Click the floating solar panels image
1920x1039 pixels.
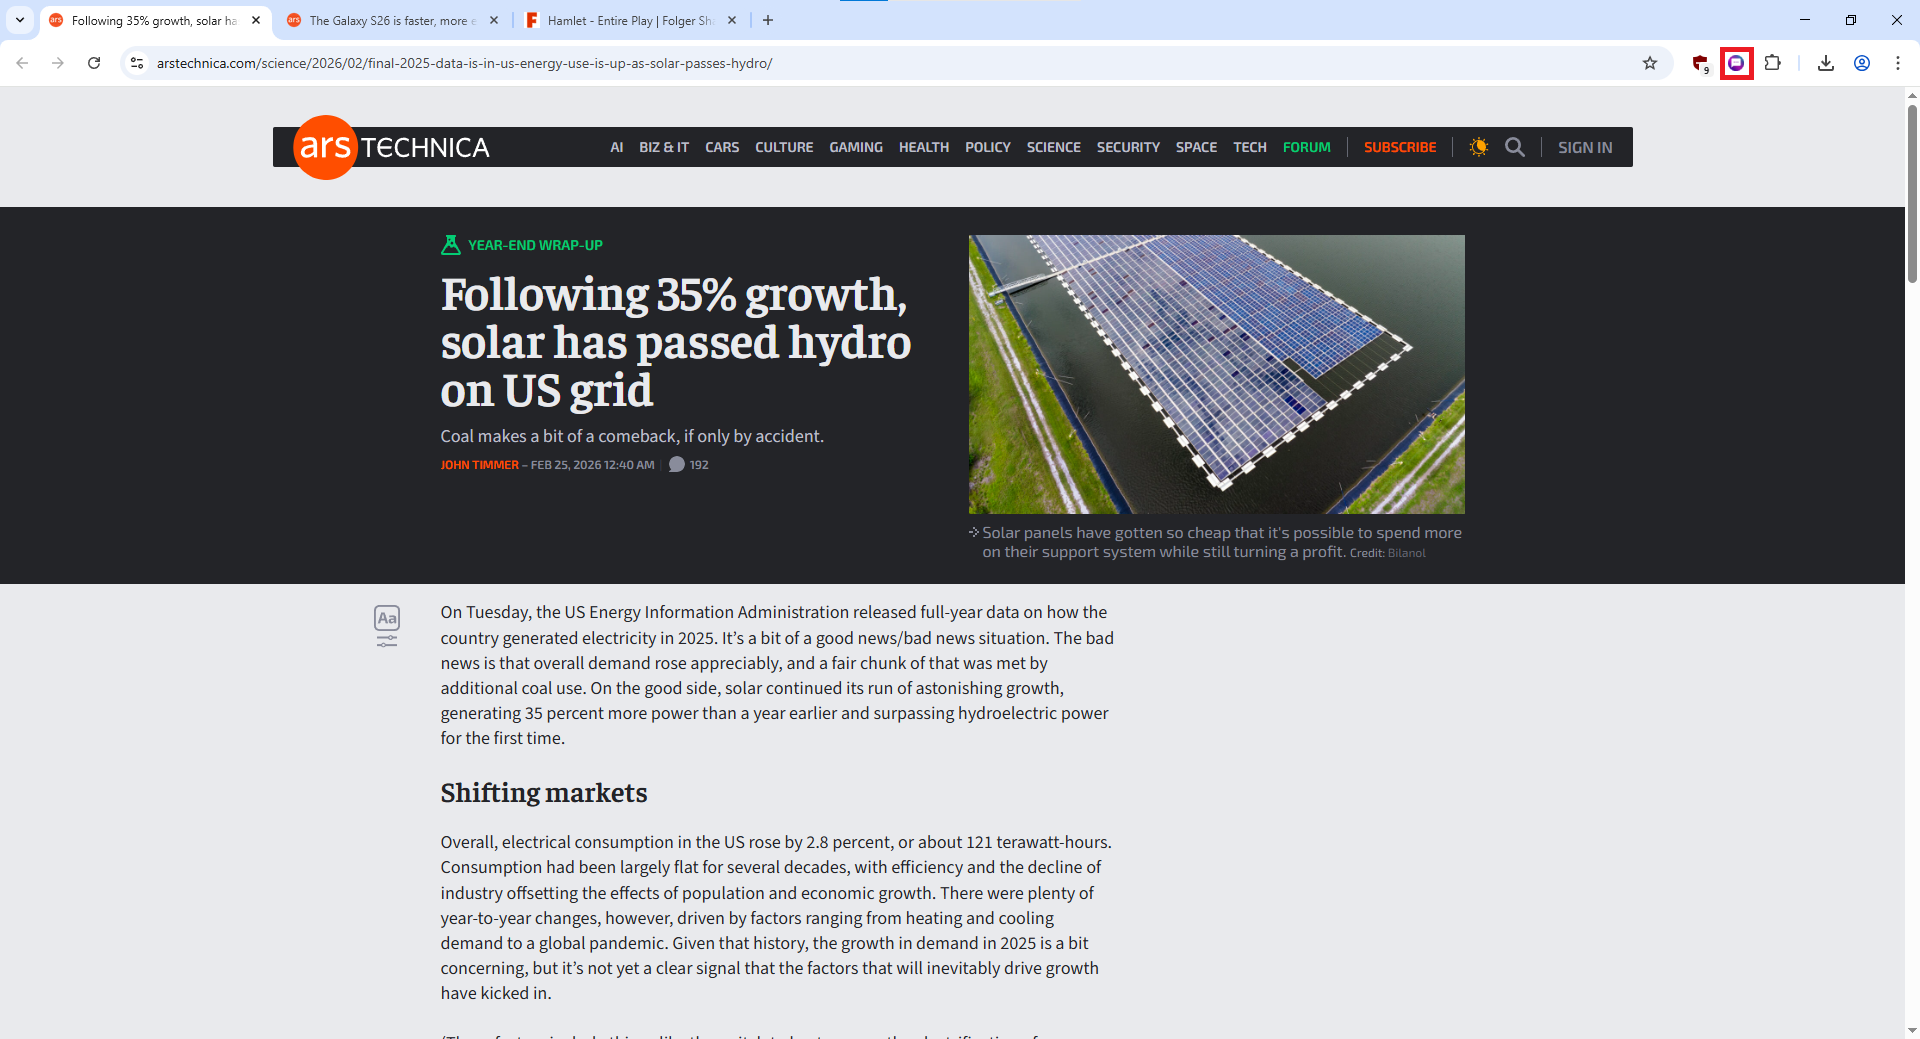point(1216,374)
